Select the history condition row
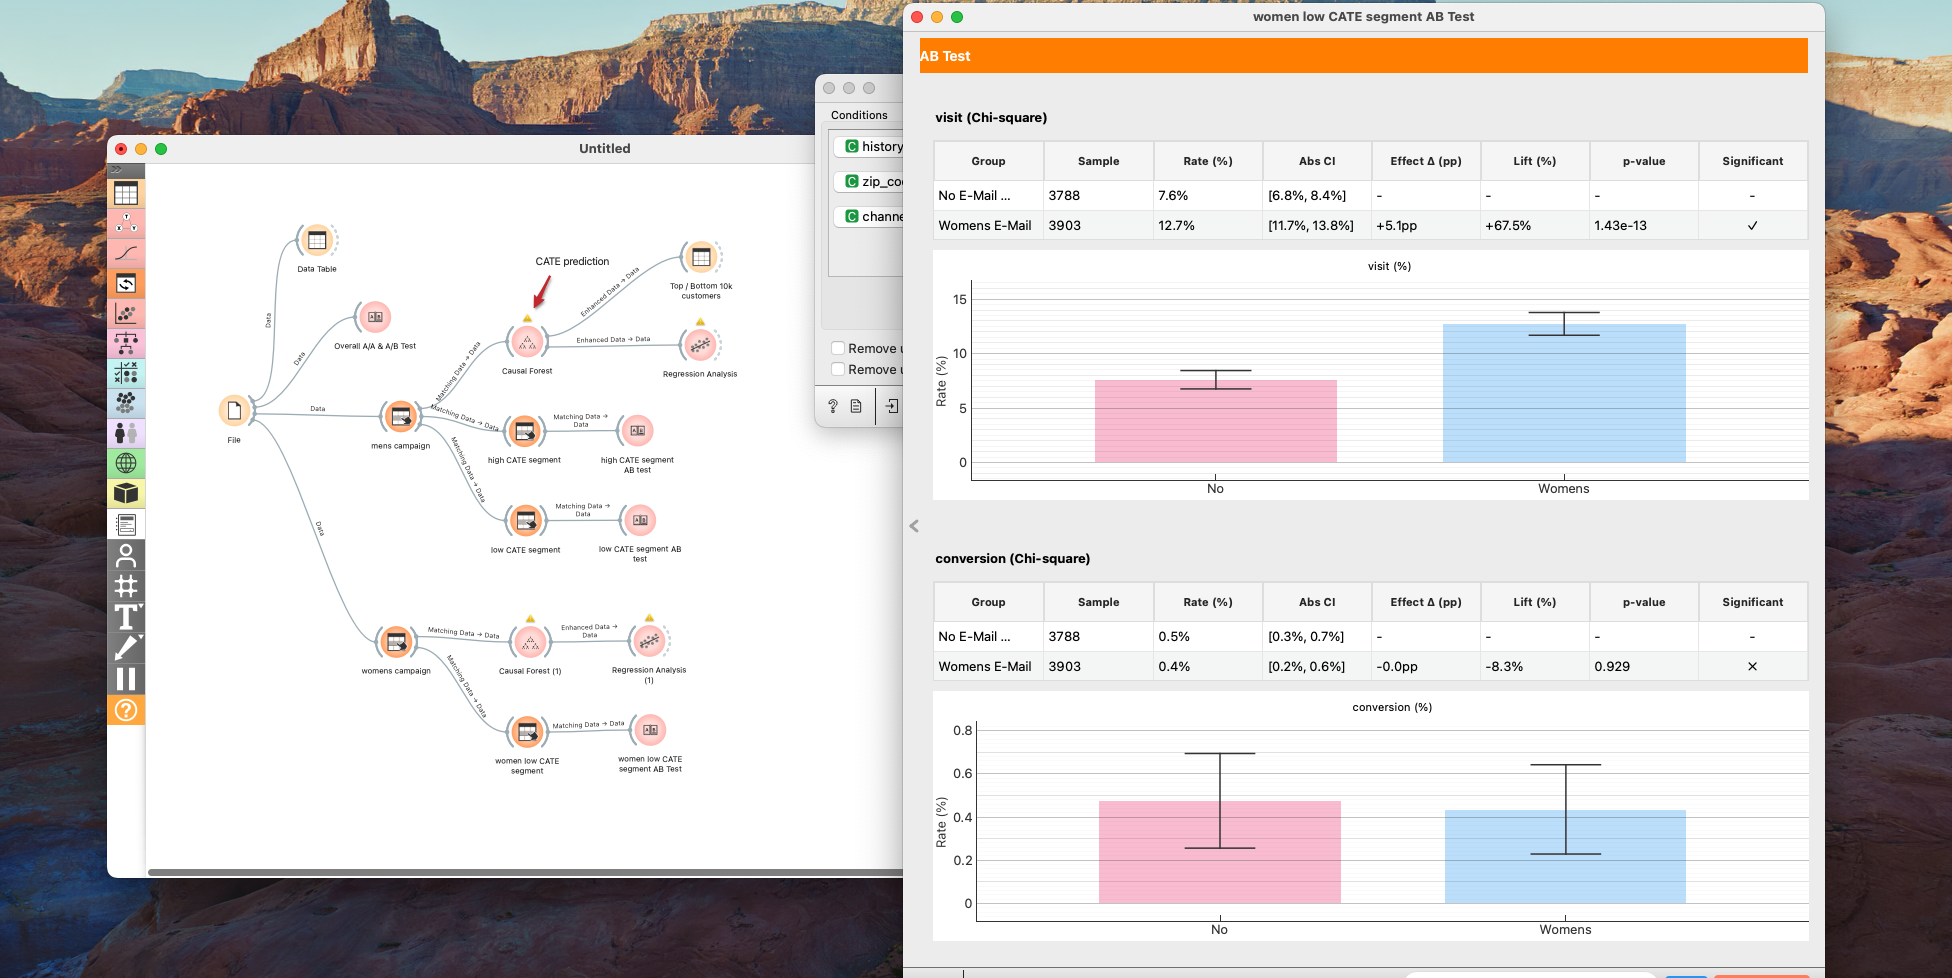This screenshot has height=978, width=1952. [873, 146]
